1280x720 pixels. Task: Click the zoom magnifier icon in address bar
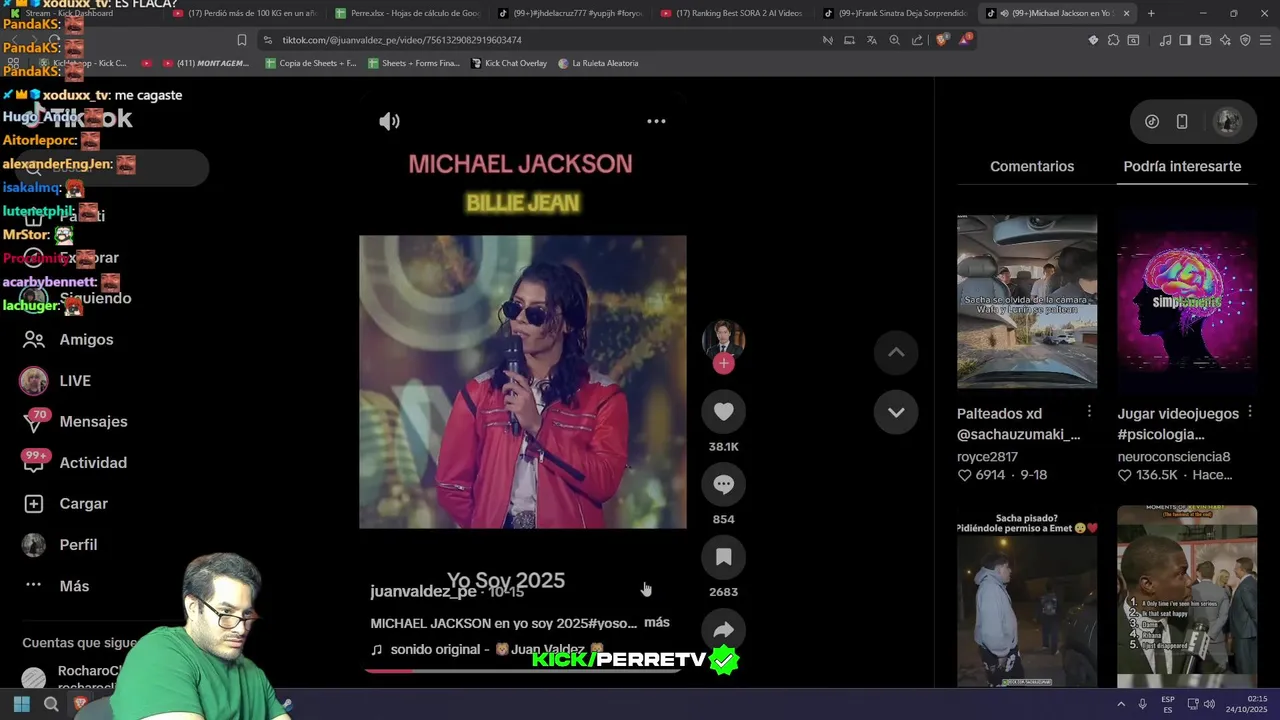[x=894, y=40]
